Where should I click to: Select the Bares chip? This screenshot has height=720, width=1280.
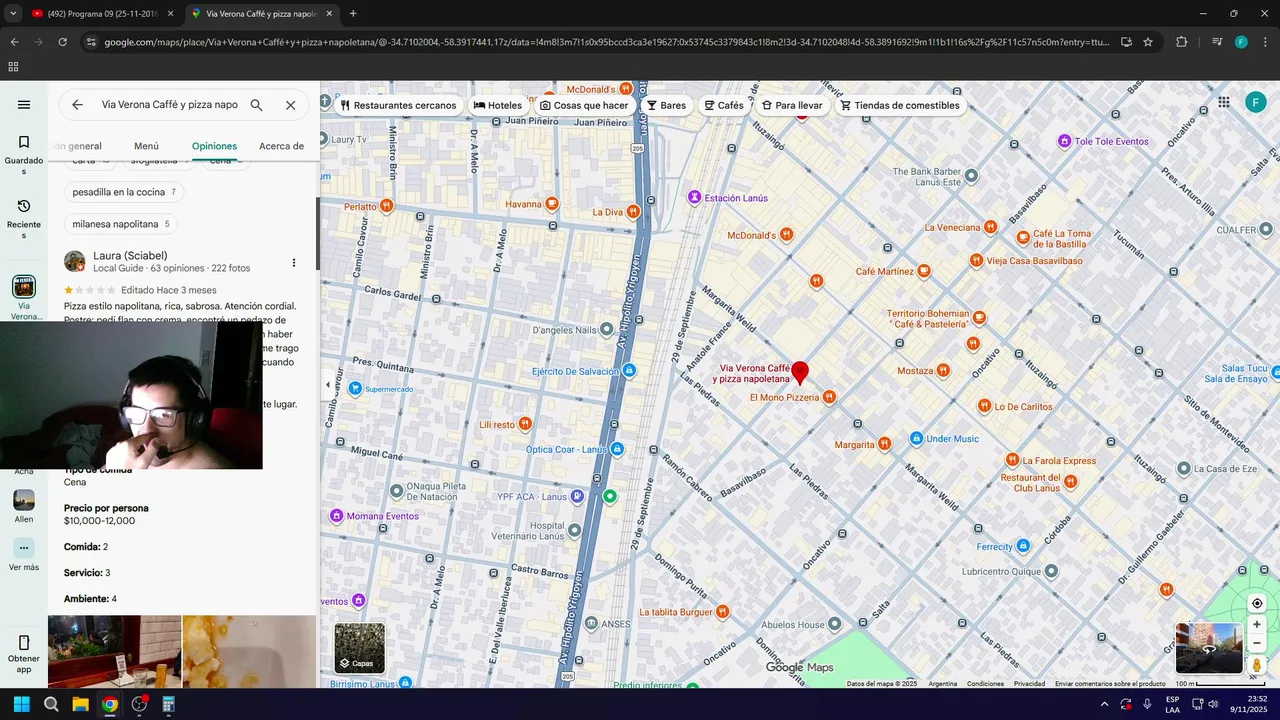pos(666,105)
